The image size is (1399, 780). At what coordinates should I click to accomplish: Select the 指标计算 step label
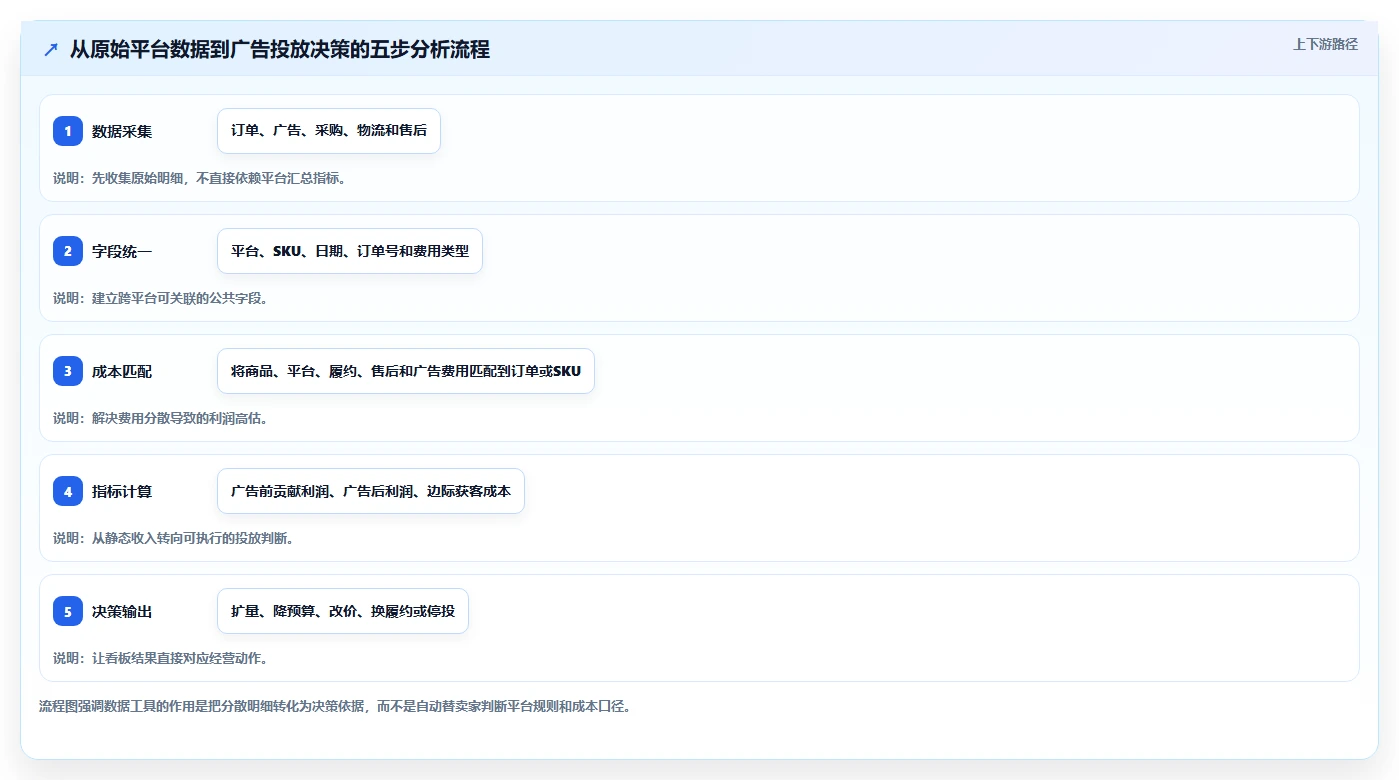pos(122,491)
